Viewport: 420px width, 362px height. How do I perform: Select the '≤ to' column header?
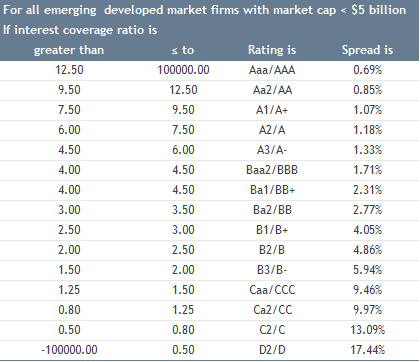pos(183,50)
